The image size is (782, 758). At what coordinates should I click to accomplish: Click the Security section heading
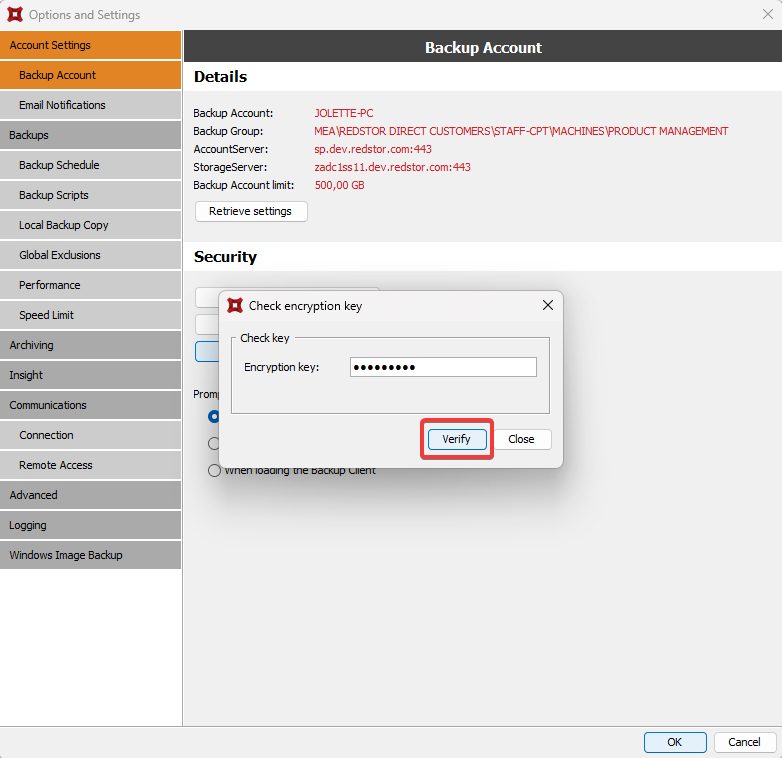[x=225, y=257]
